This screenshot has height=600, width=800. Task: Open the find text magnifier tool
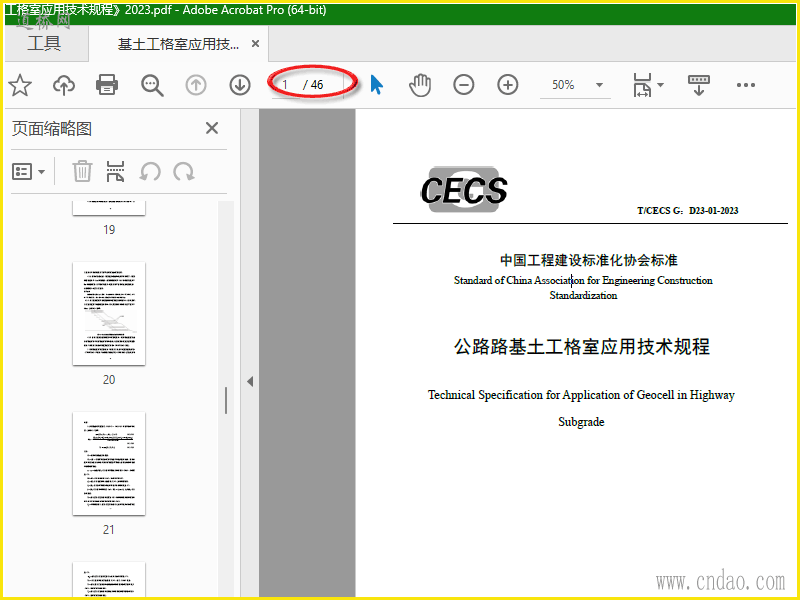pyautogui.click(x=152, y=85)
